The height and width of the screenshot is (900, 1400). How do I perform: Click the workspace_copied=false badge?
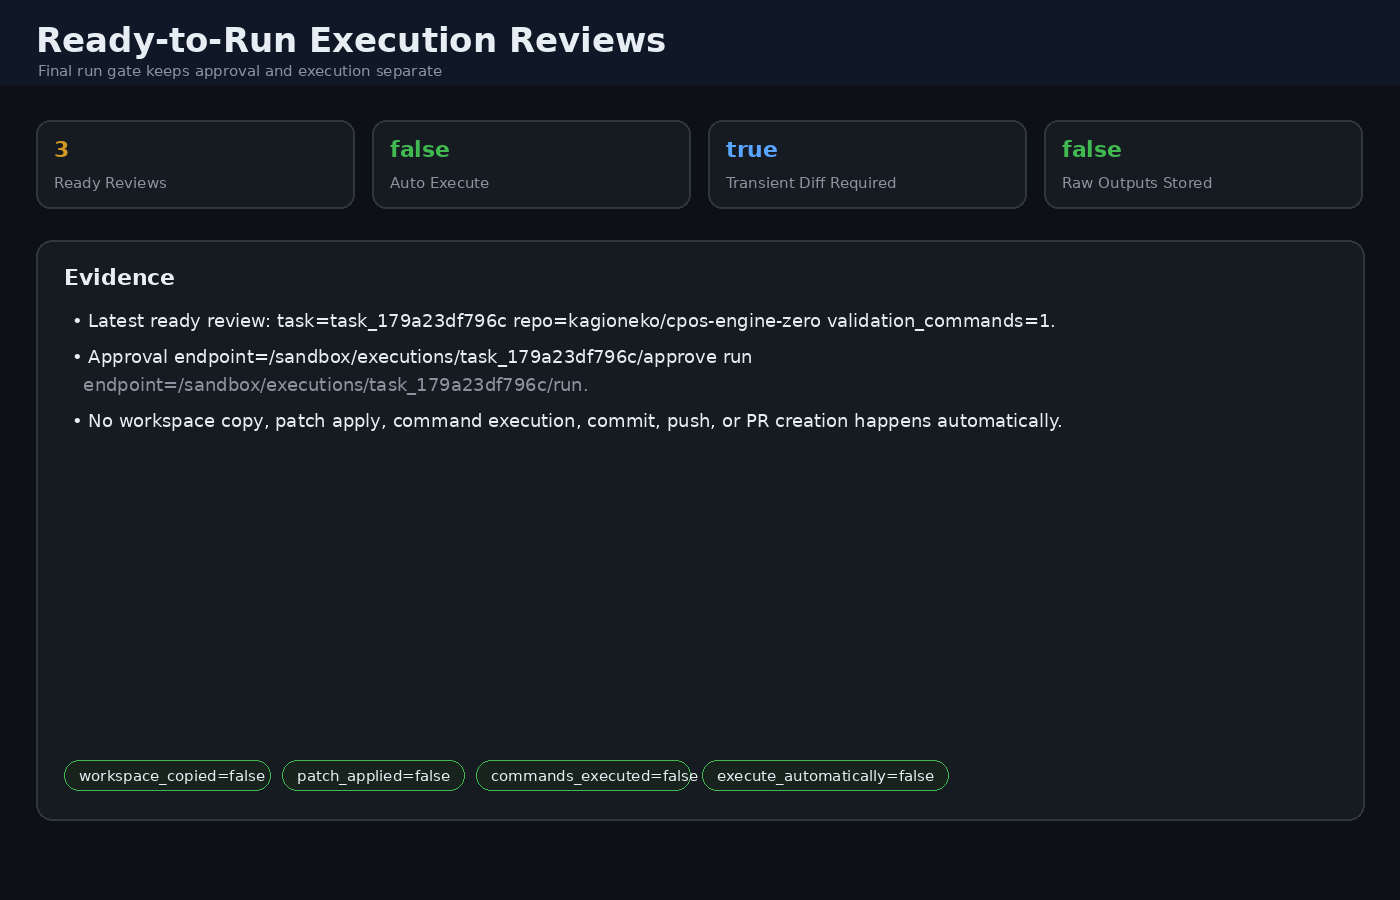click(x=168, y=776)
